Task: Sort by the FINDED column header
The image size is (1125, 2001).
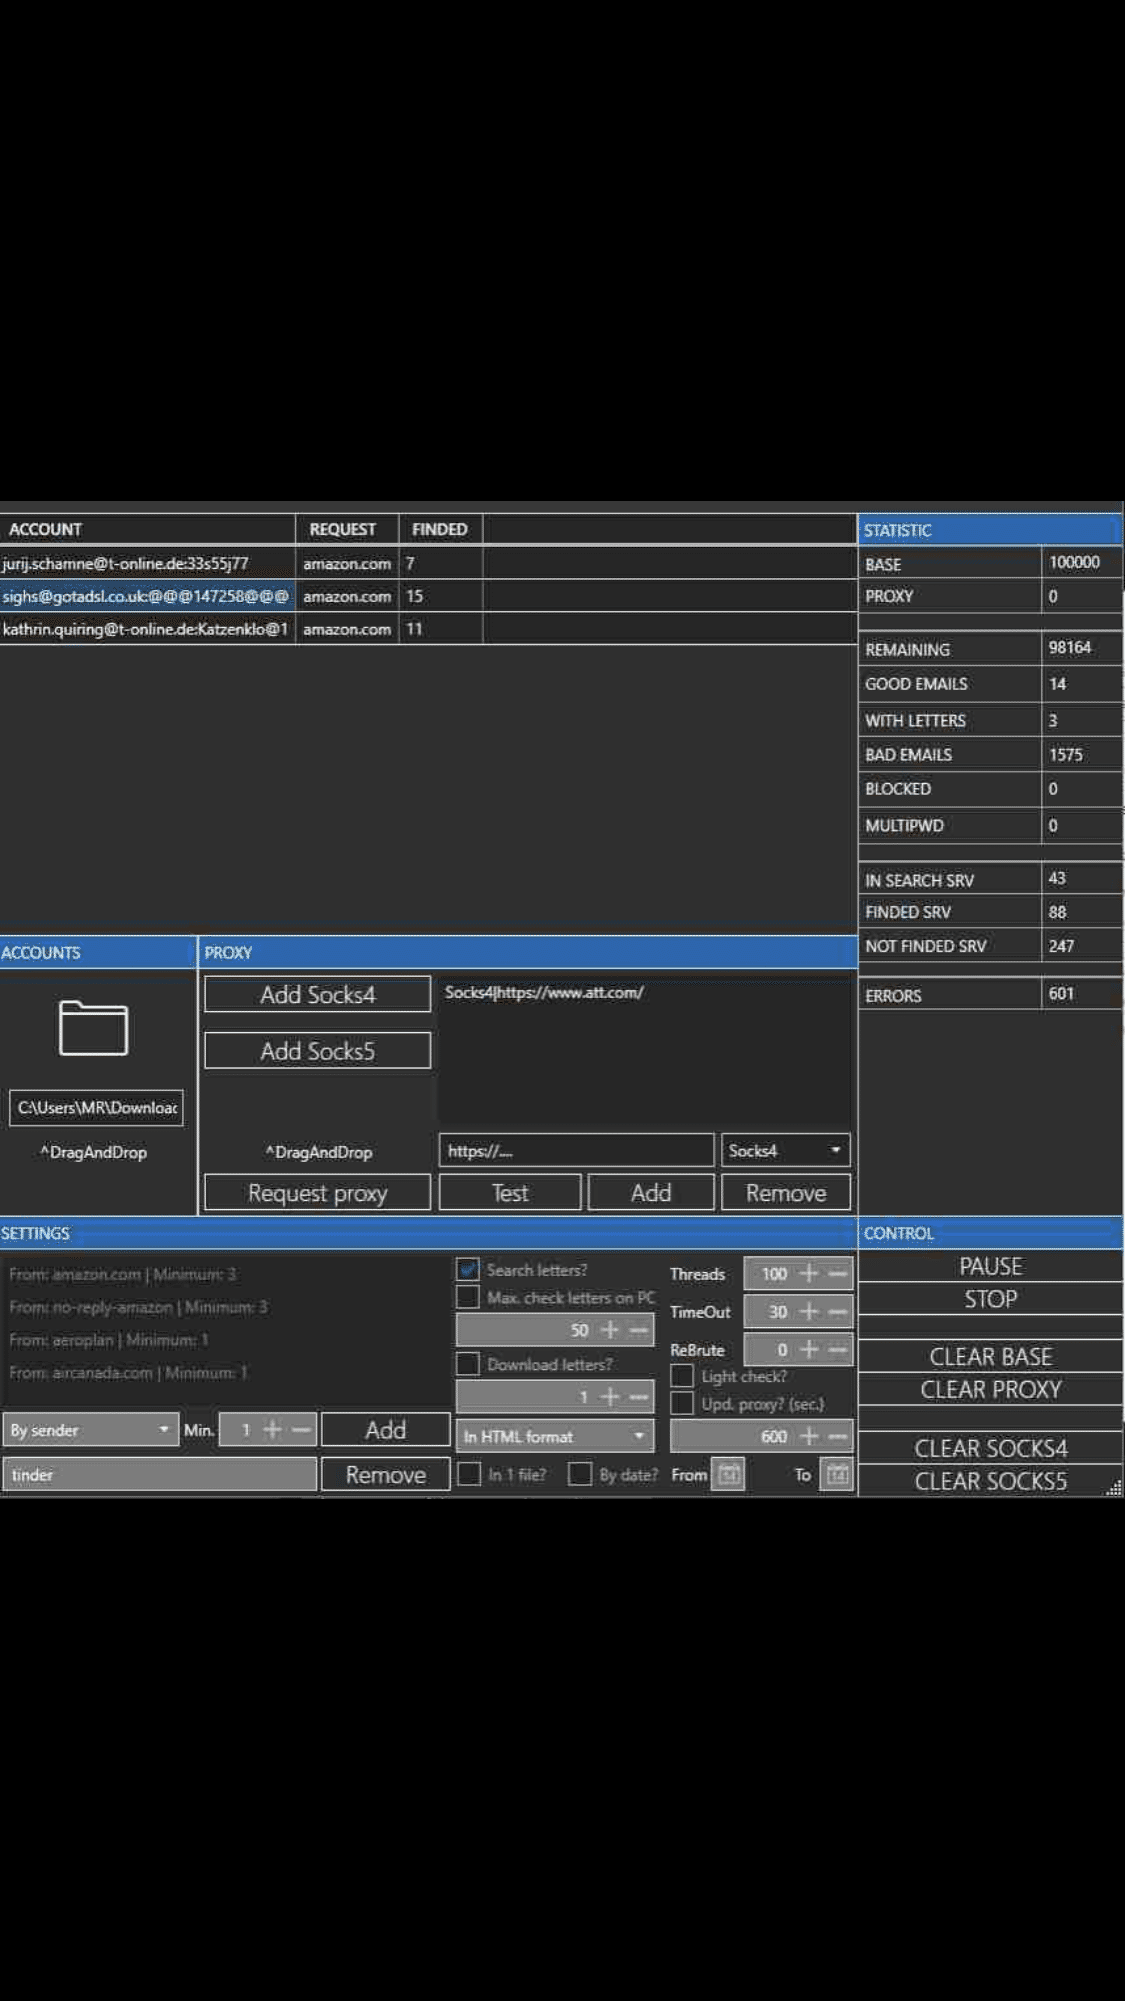Action: point(439,529)
